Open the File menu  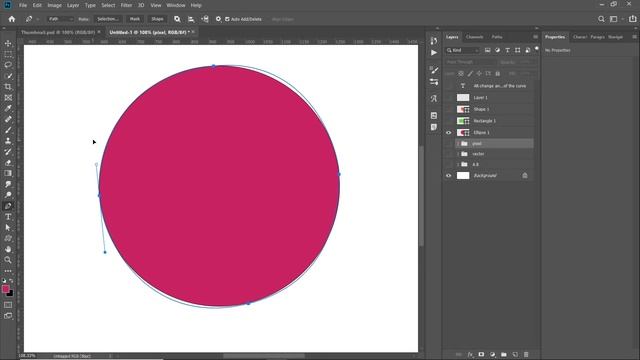point(23,5)
